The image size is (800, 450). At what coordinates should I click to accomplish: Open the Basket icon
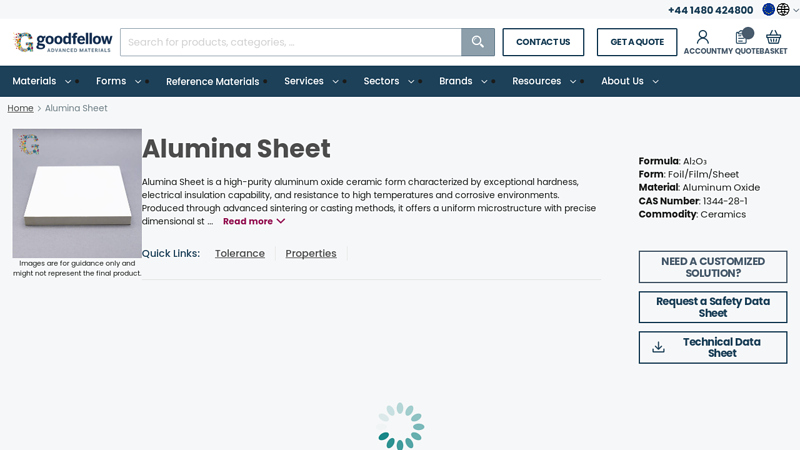[x=773, y=37]
